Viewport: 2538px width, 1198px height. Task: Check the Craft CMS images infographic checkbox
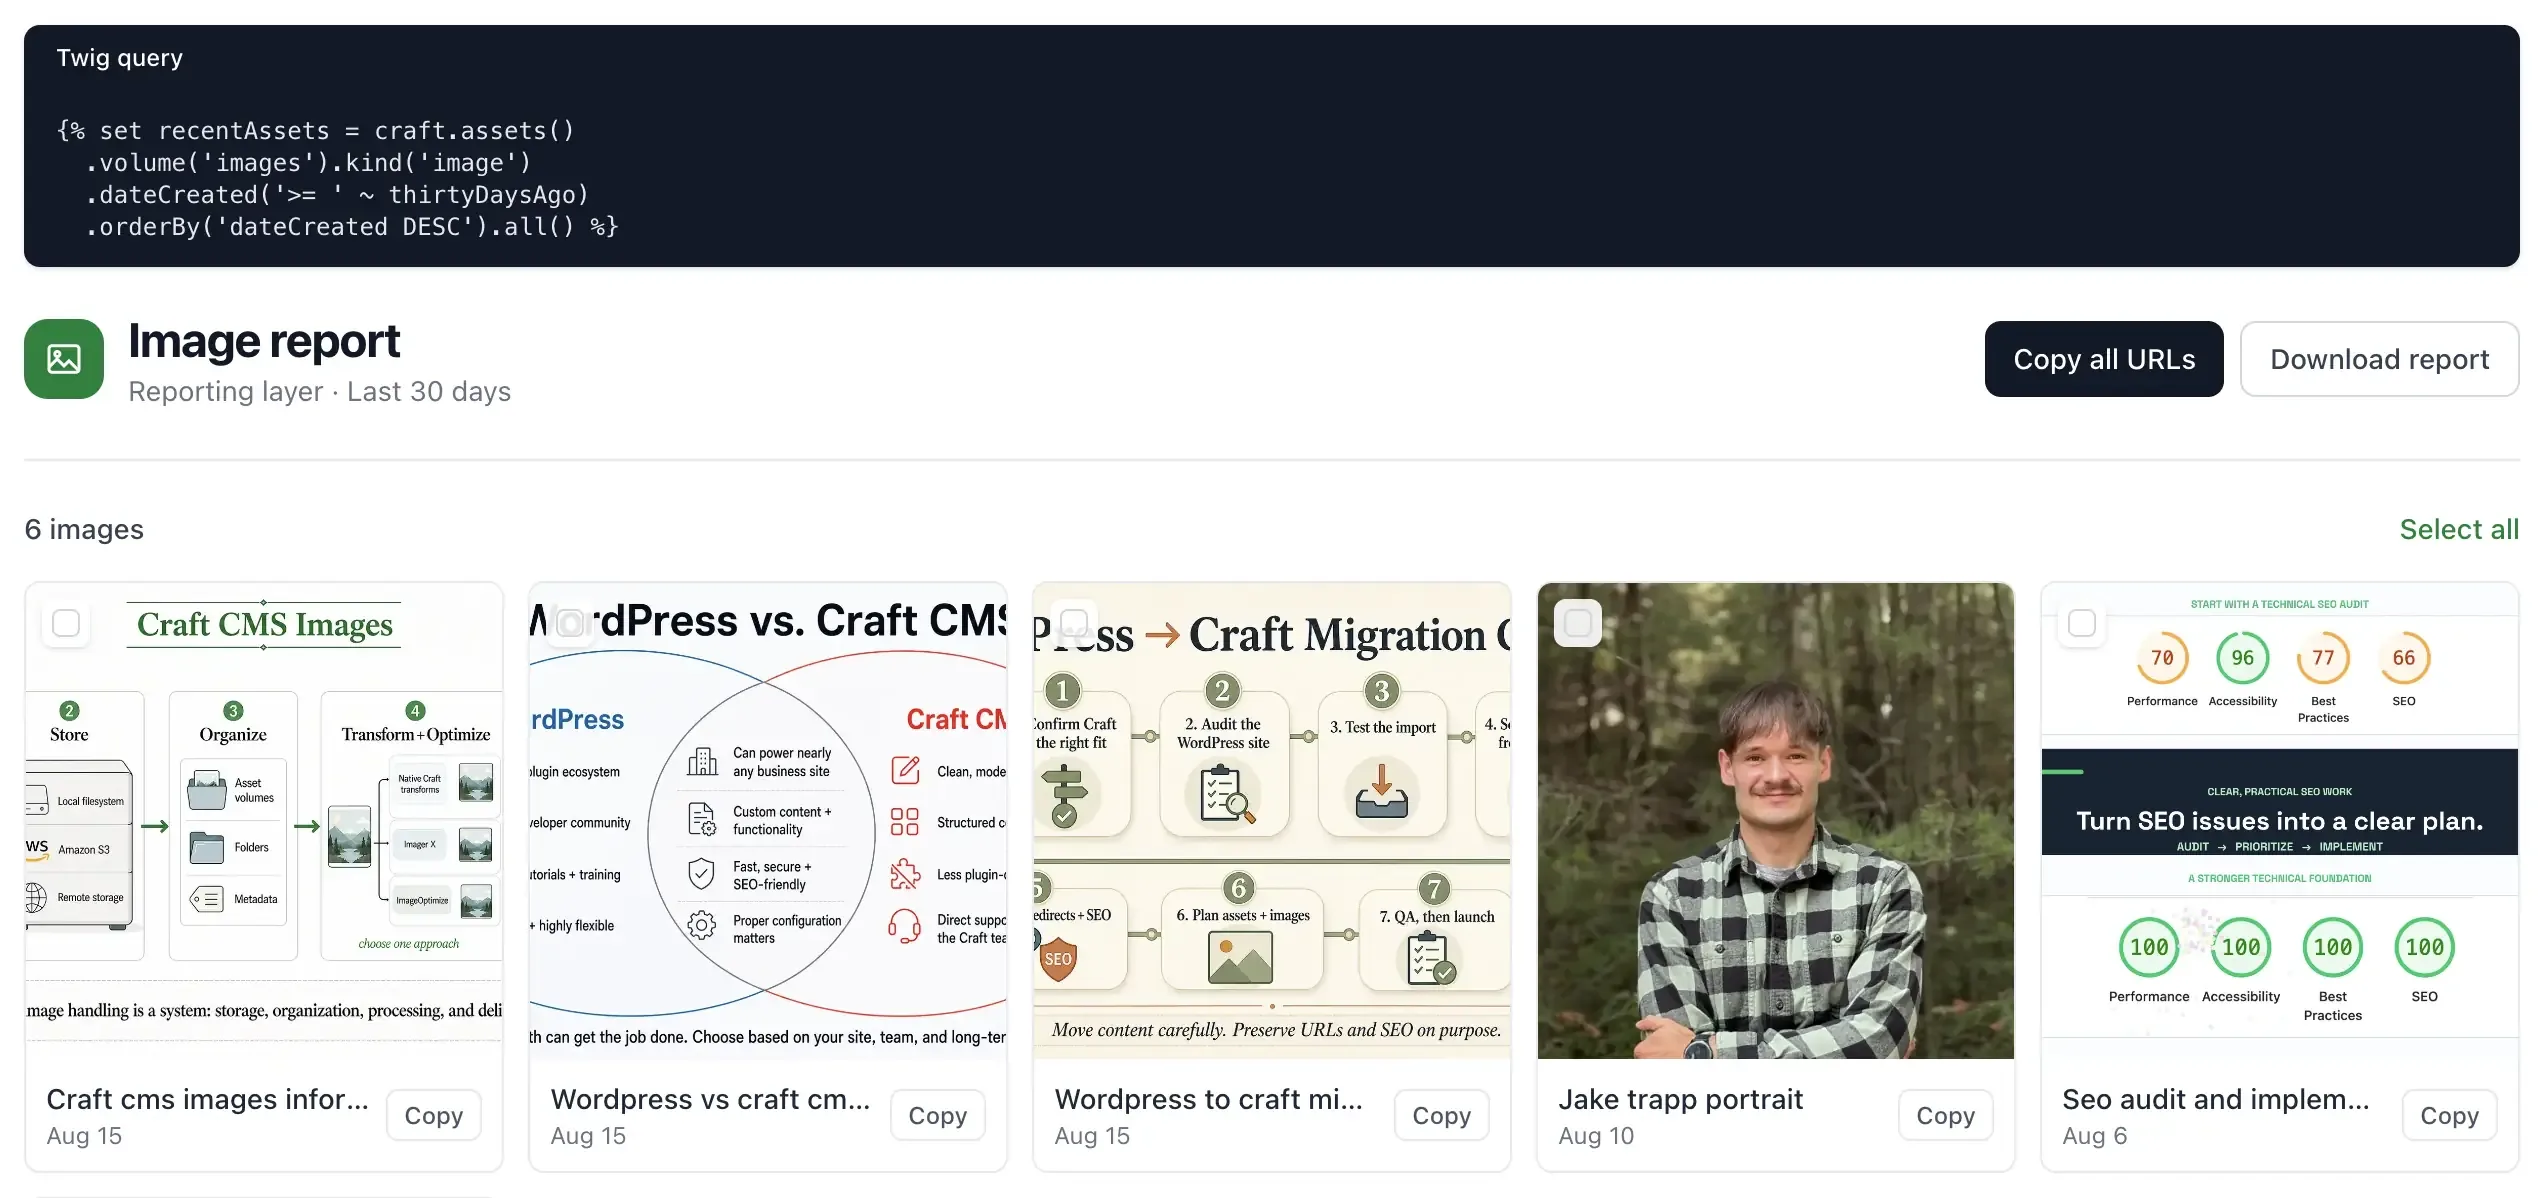pyautogui.click(x=66, y=623)
